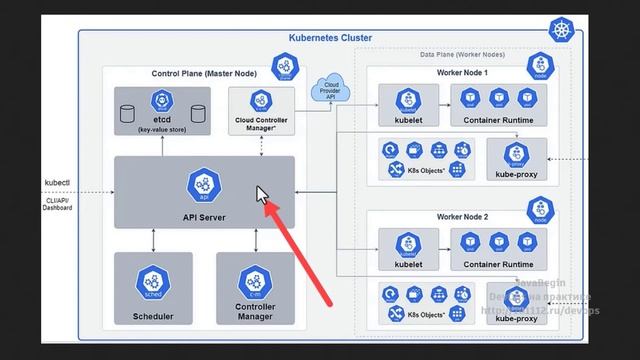640x360 pixels.
Task: Click the 'kubelet' label in Worker Node 2
Action: 408,264
